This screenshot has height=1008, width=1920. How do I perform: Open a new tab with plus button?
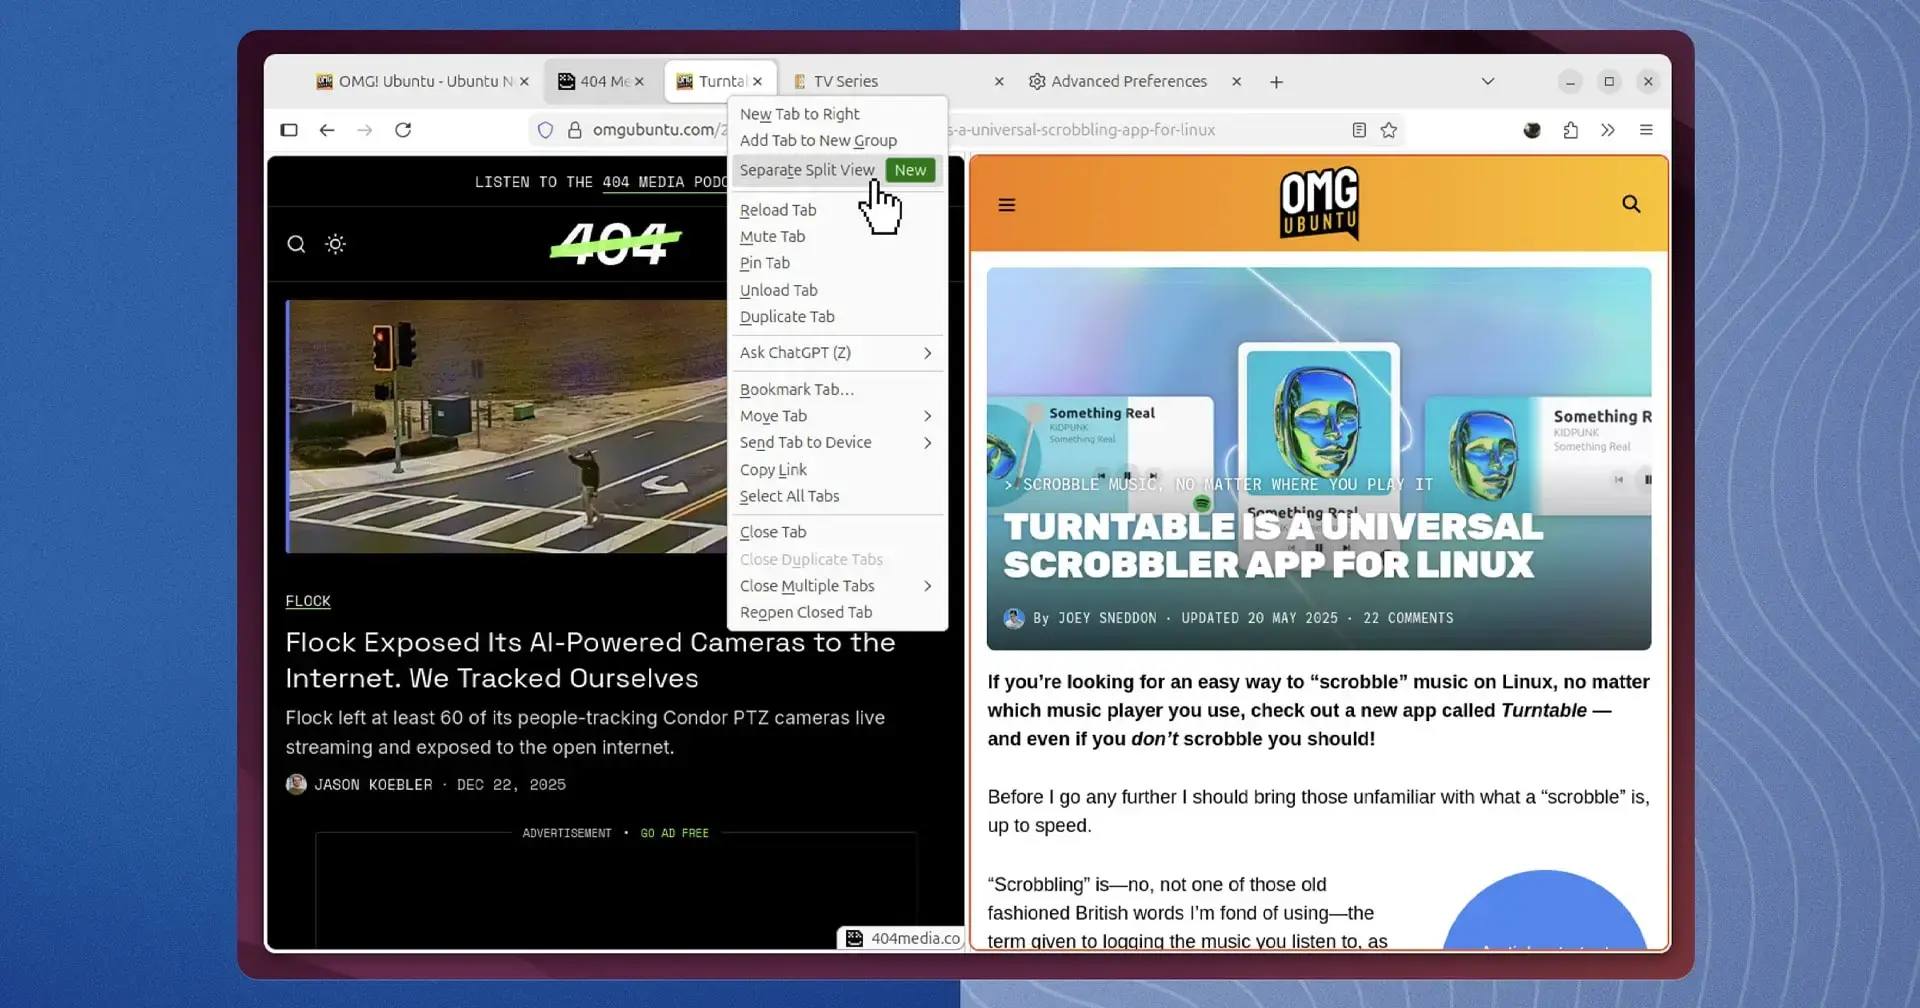1276,82
